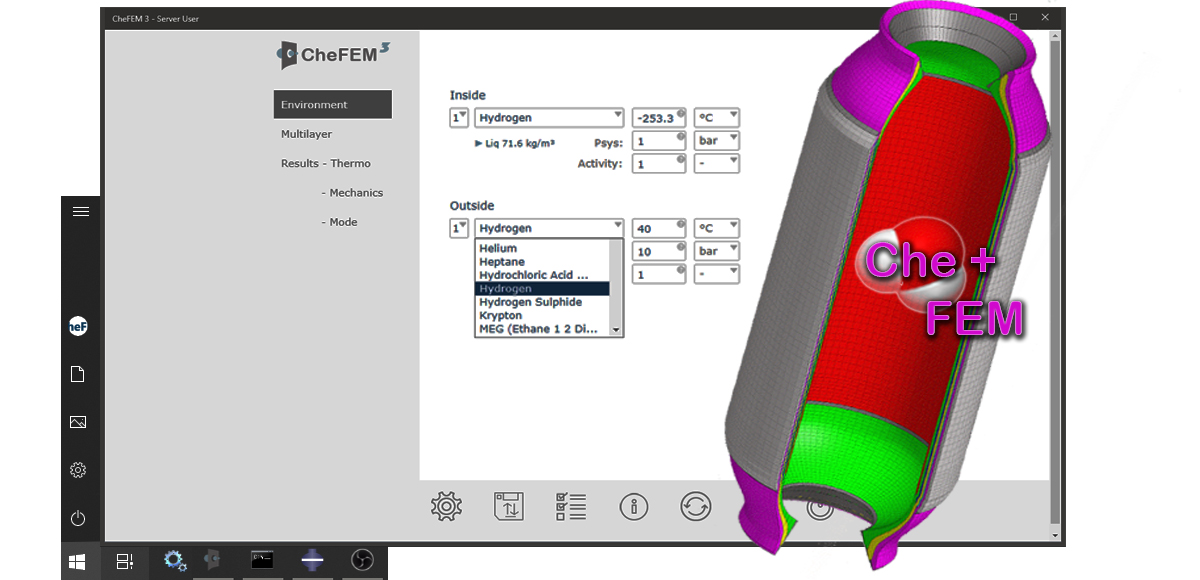
Task: Click the Outside pressure field showing 10
Action: pyautogui.click(x=659, y=252)
